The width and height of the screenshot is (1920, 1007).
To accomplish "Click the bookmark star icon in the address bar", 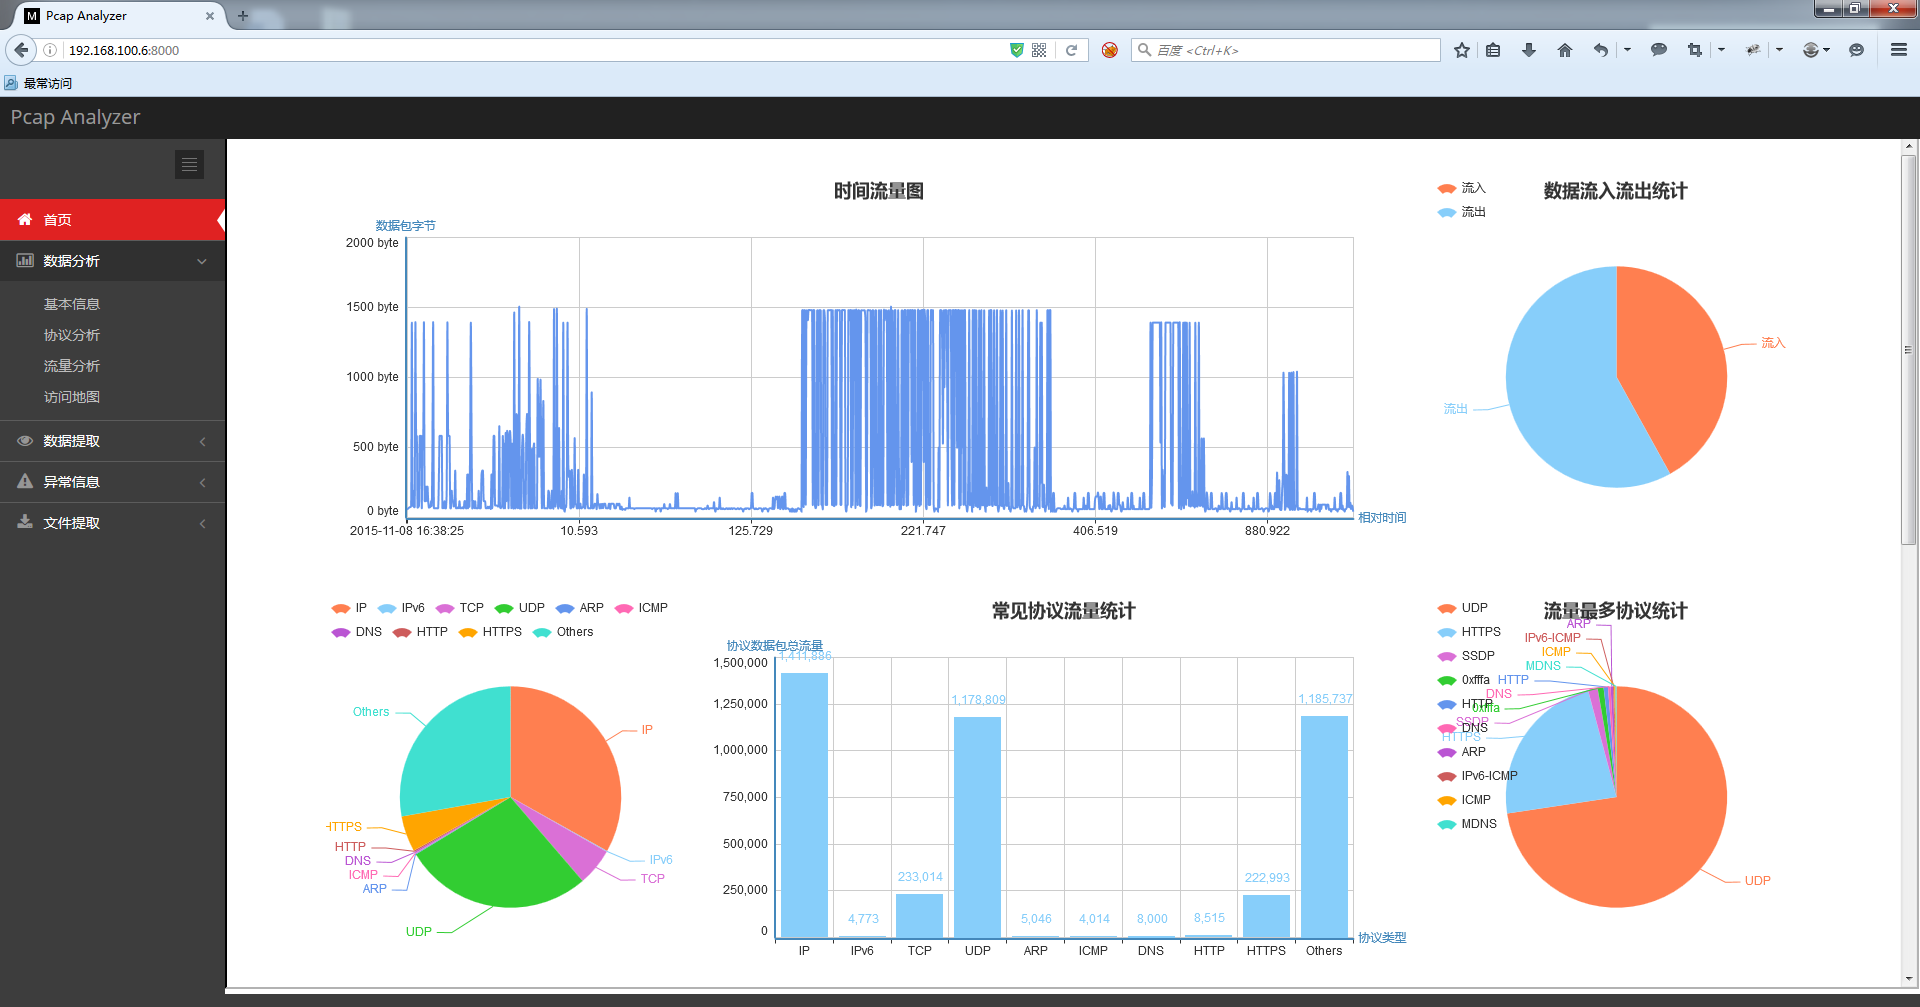I will point(1461,49).
